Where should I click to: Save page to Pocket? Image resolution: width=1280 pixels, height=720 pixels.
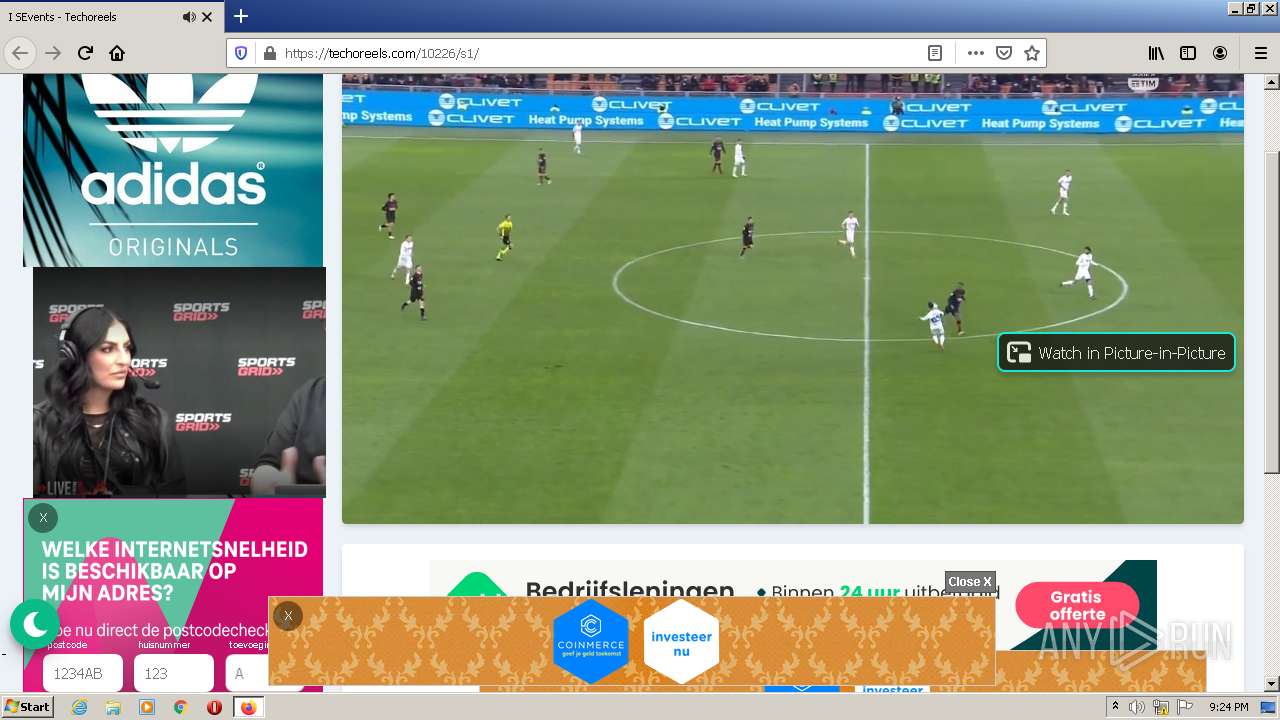point(1004,53)
